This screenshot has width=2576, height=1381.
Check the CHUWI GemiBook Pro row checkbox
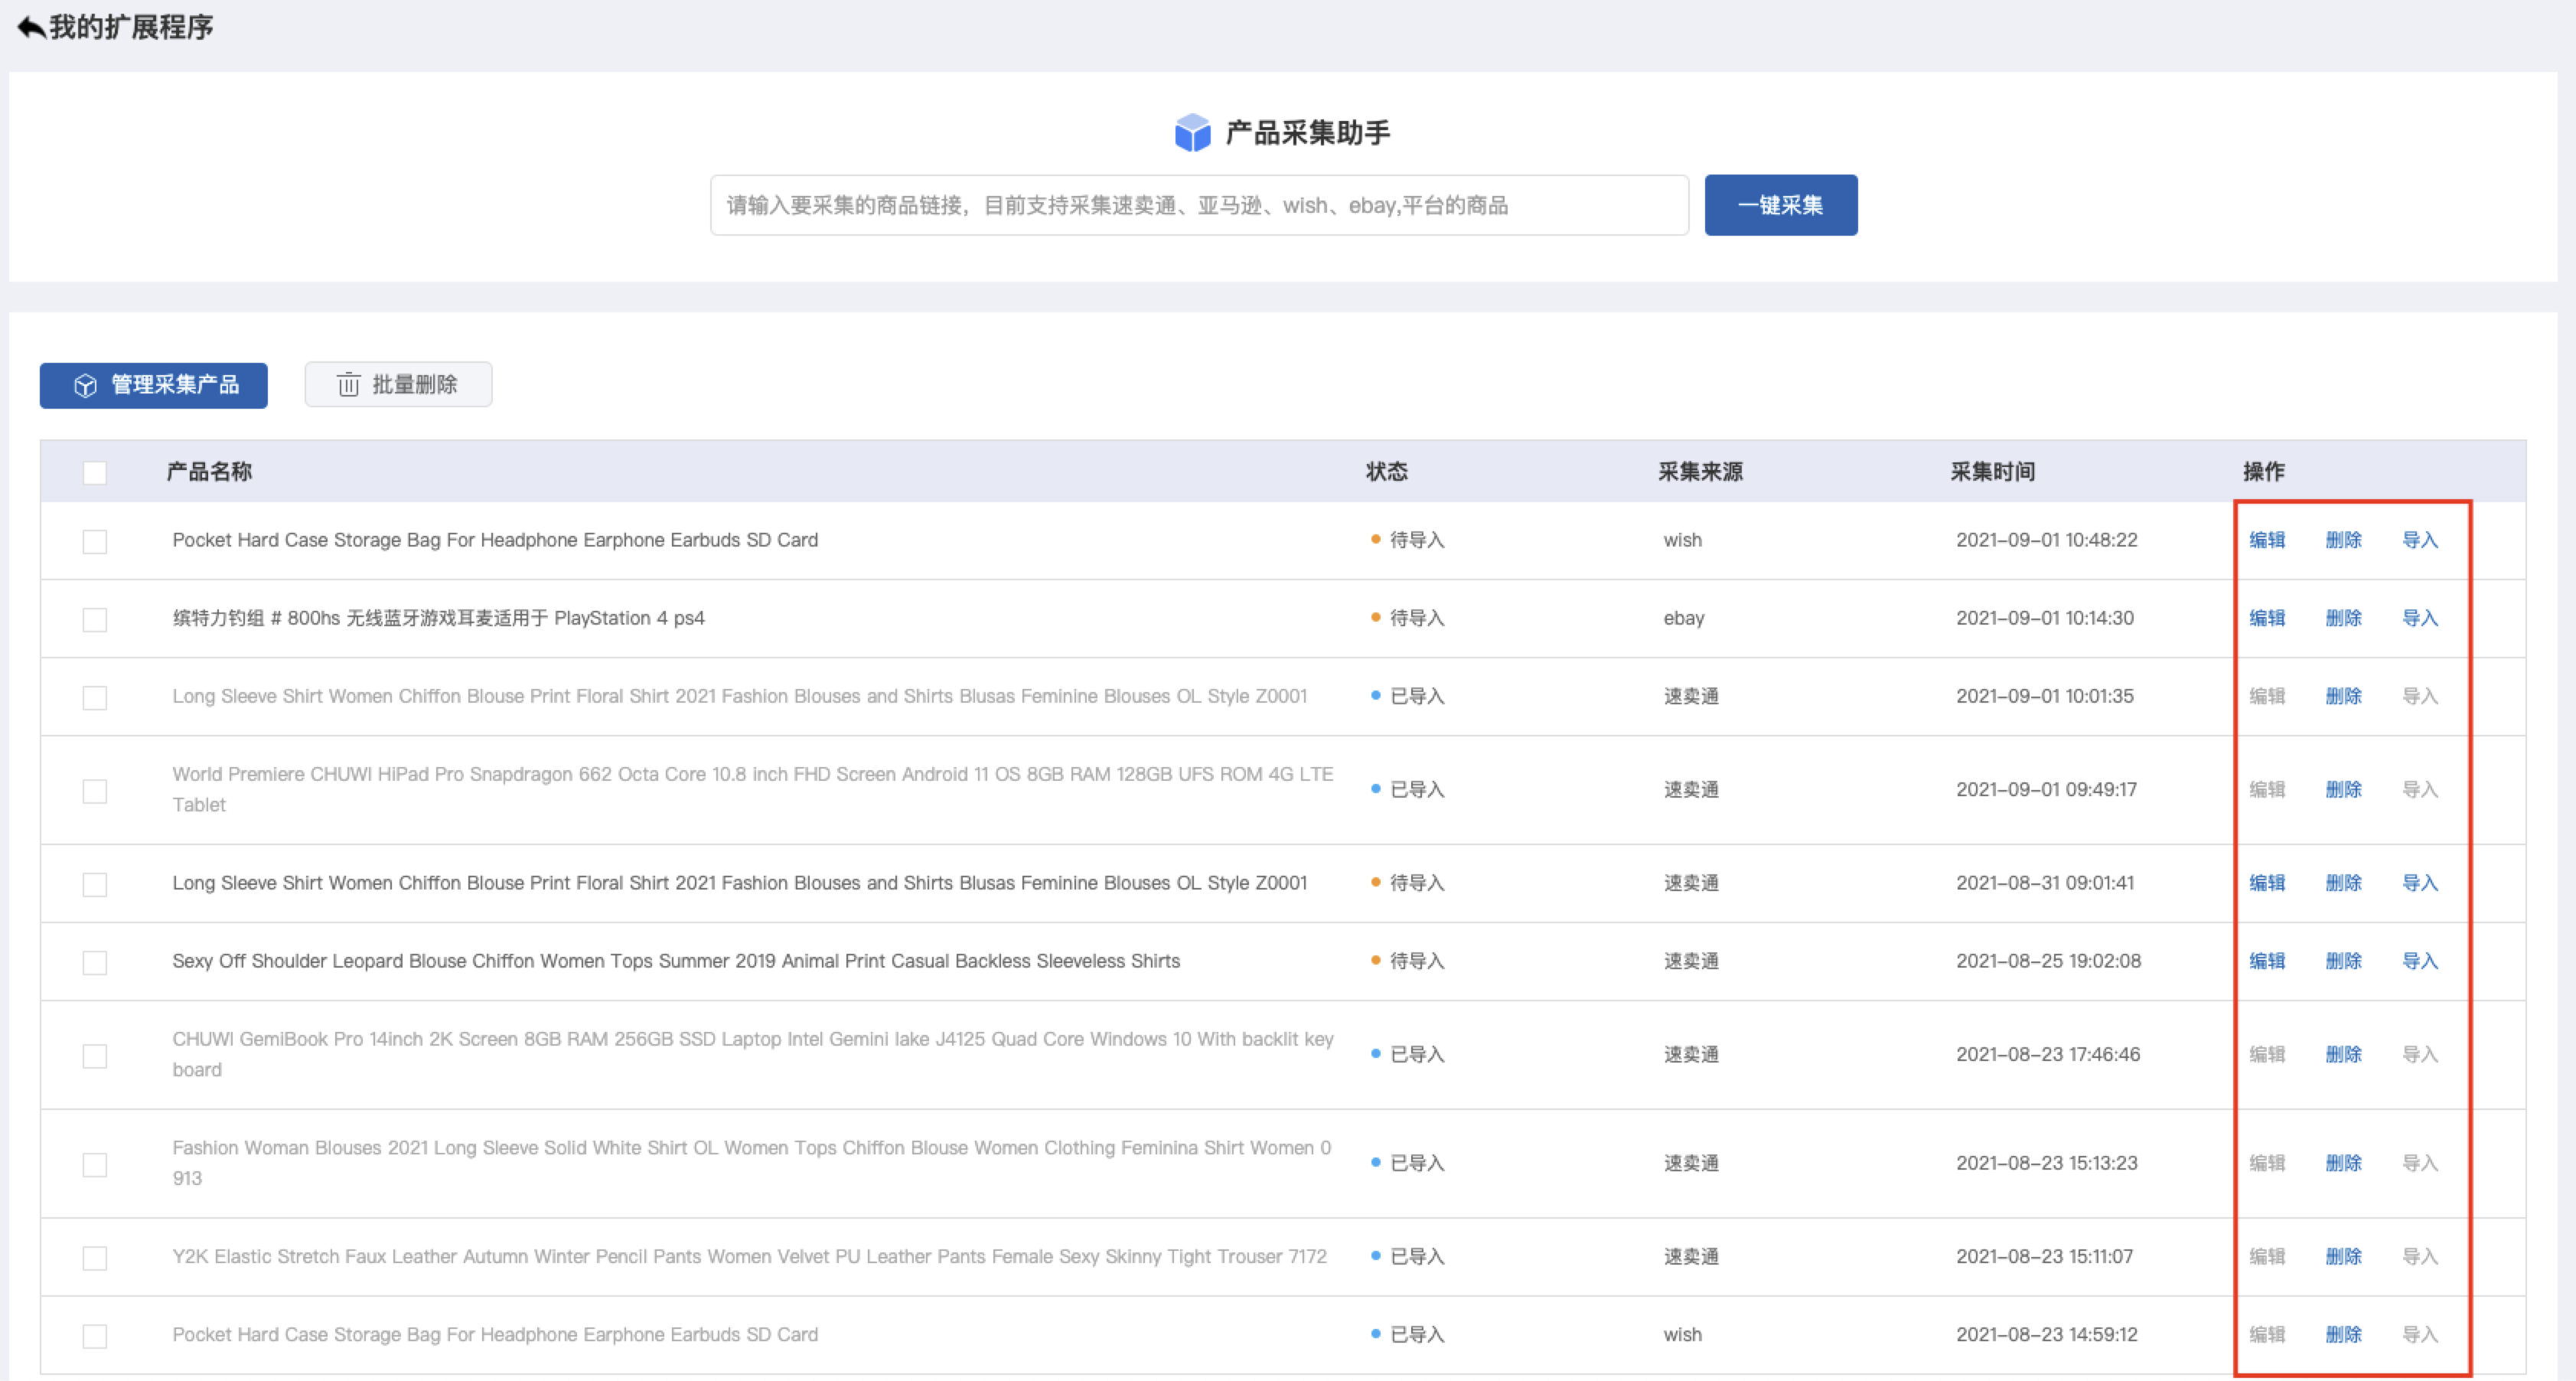95,1056
